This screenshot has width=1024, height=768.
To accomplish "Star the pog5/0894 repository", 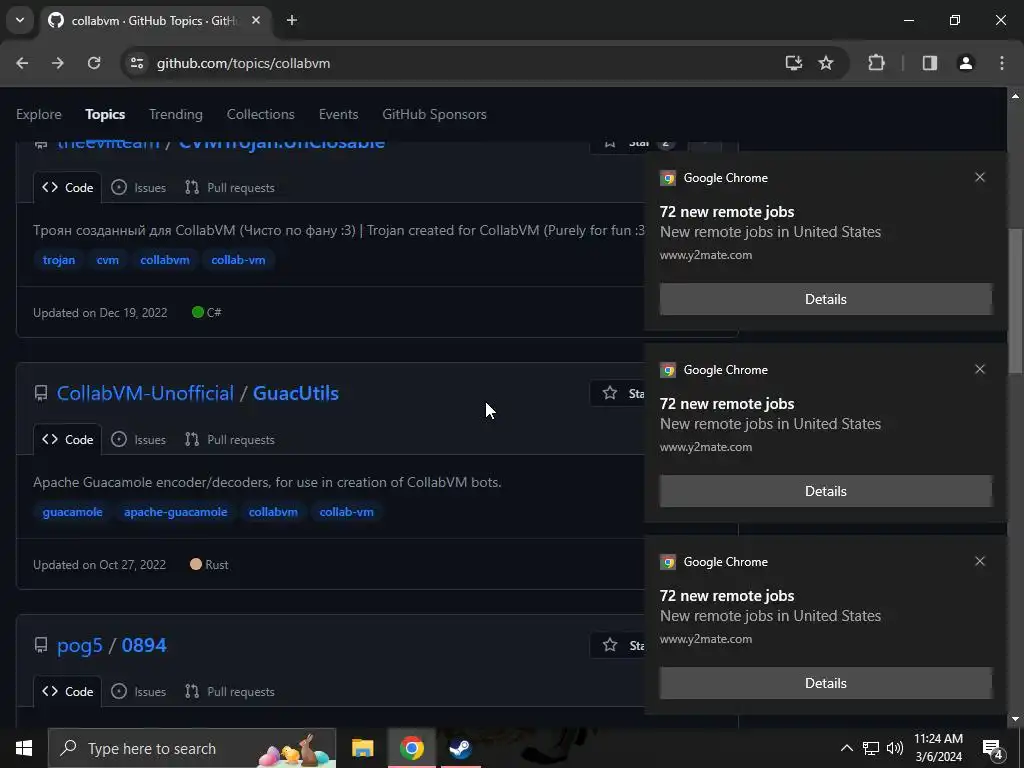I will tap(618, 645).
